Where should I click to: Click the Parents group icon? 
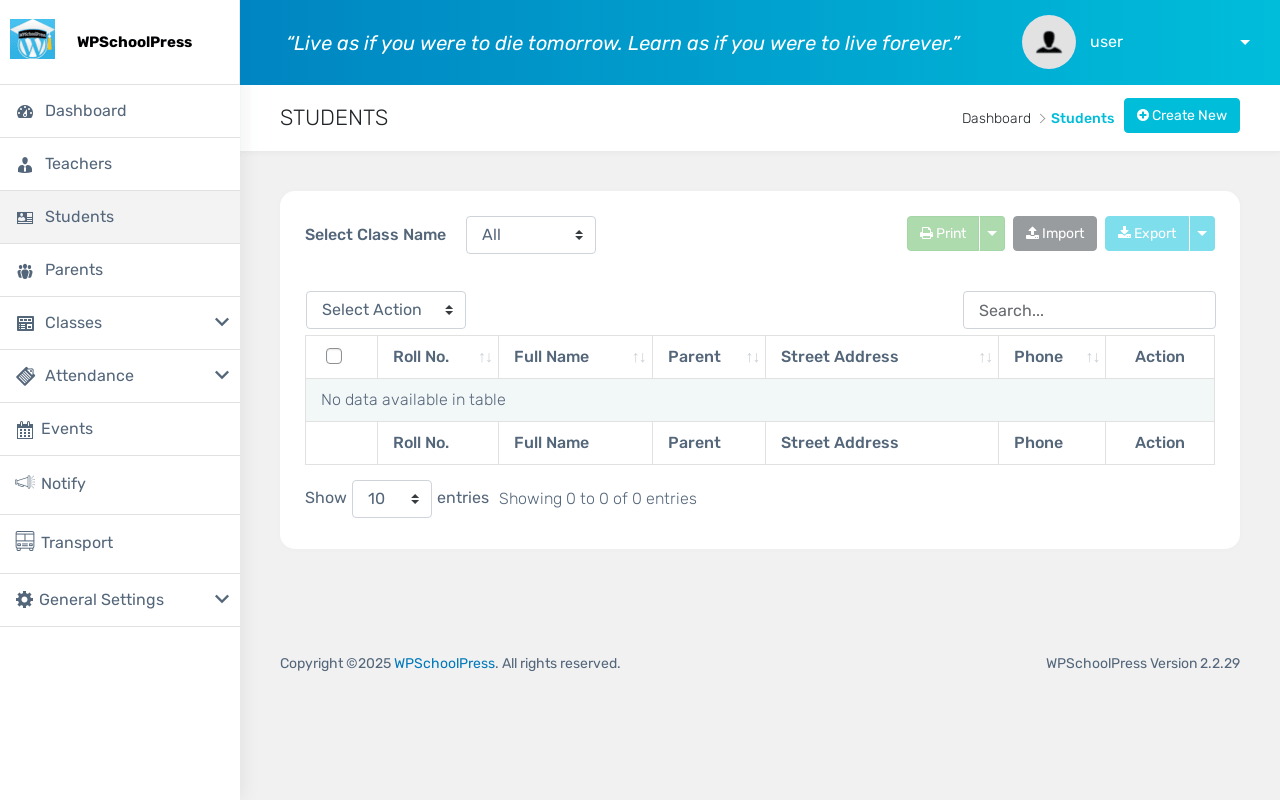click(x=25, y=270)
